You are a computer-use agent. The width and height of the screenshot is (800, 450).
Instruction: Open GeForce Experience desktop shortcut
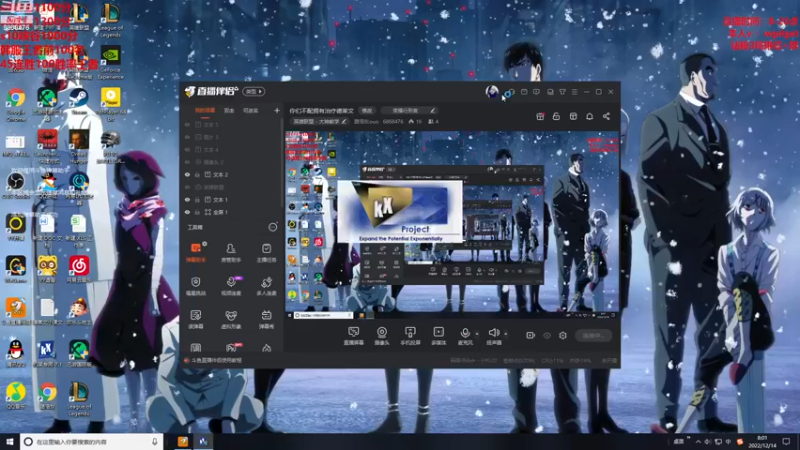pos(110,62)
